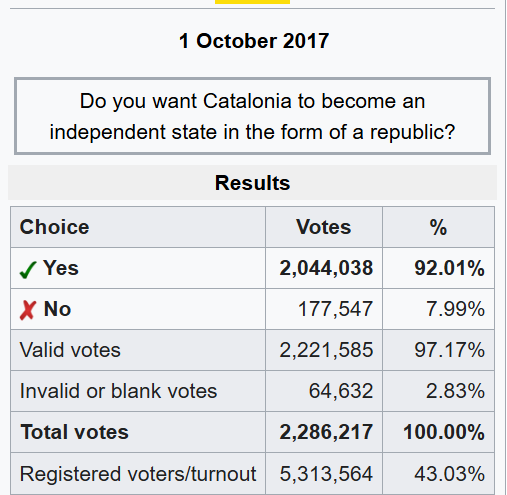Click the Invalid or blank votes label
This screenshot has width=507, height=495.
tap(118, 391)
